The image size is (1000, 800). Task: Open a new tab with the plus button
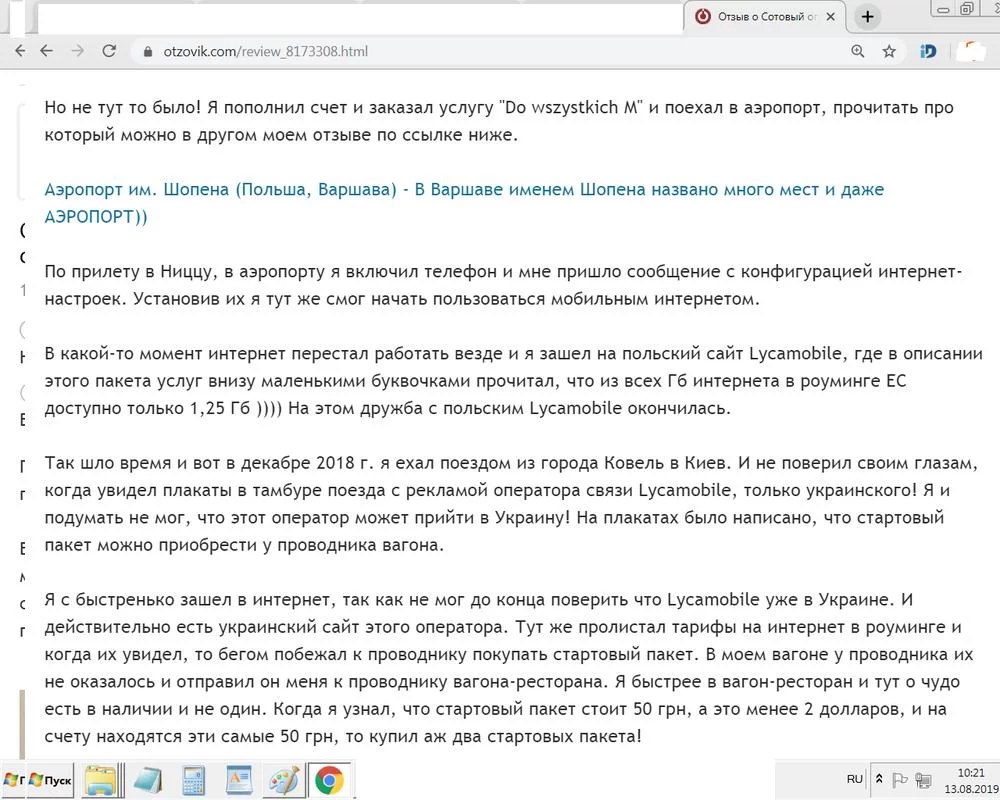pos(867,17)
